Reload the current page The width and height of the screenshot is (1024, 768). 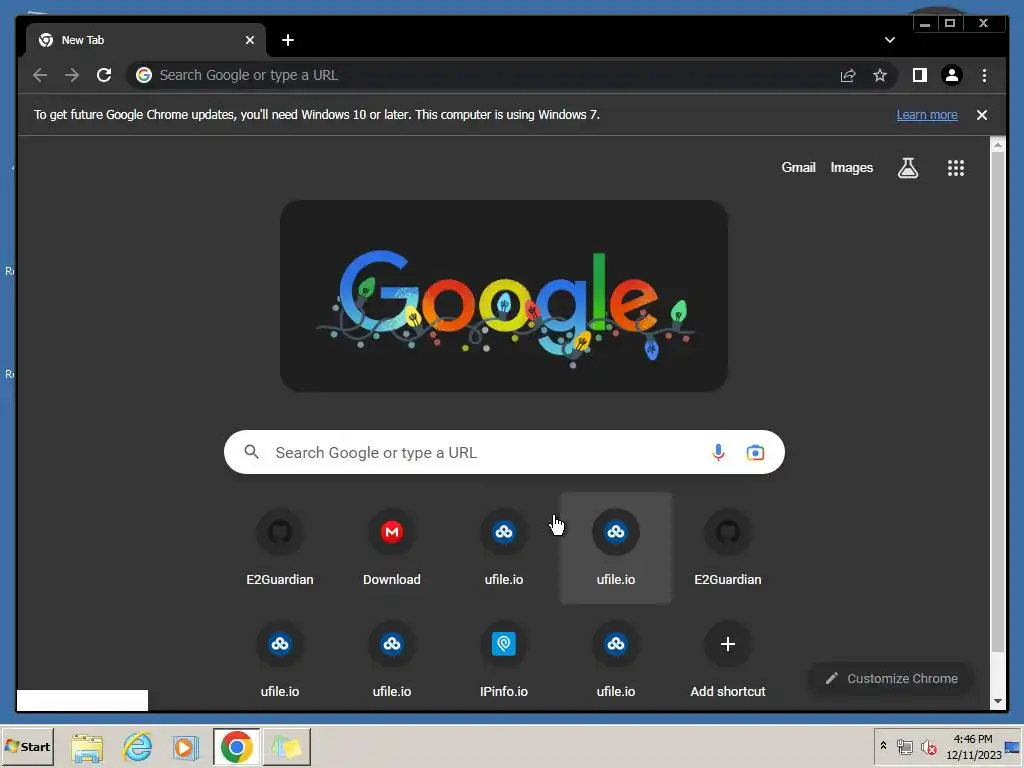click(x=104, y=75)
